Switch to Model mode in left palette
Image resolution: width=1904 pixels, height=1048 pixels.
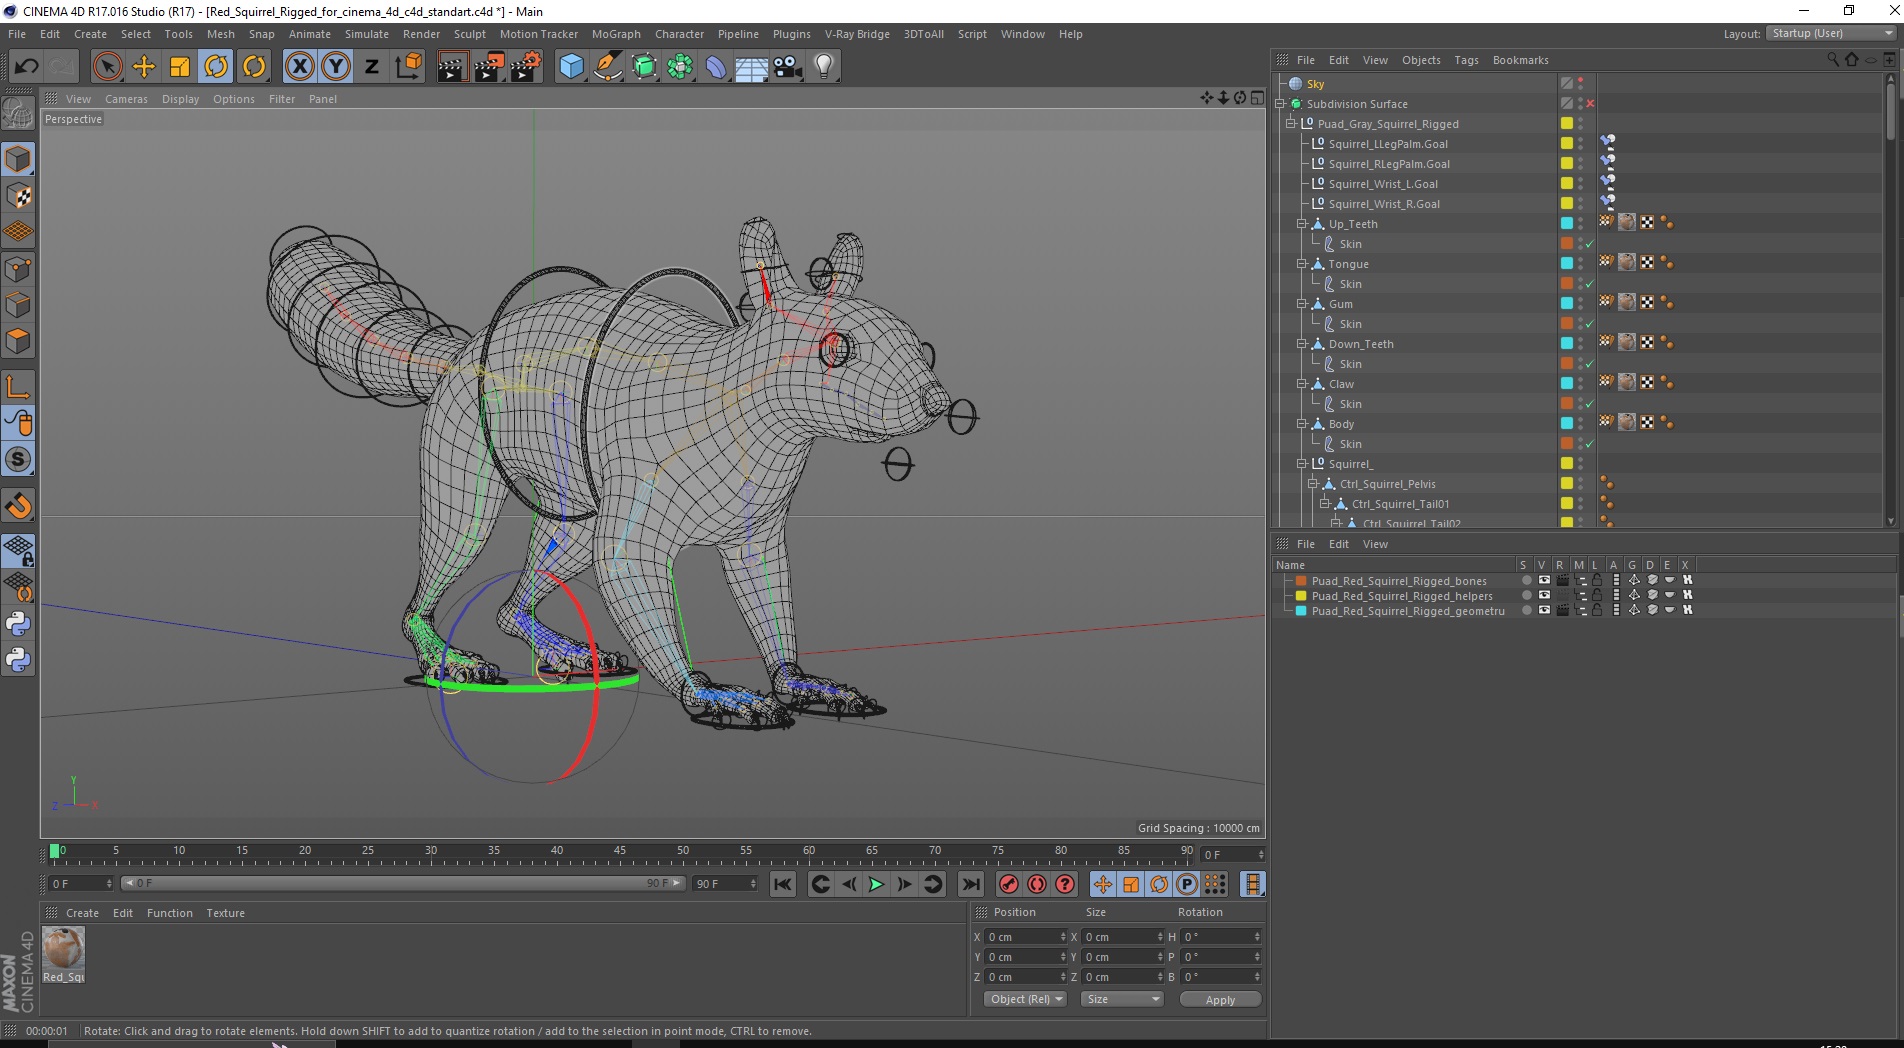pos(18,159)
